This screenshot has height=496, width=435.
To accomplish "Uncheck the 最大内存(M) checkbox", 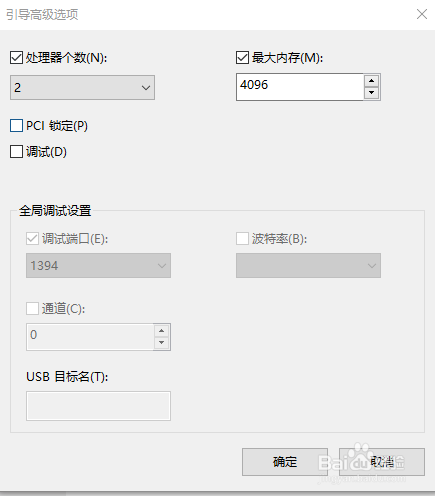I will click(x=242, y=58).
